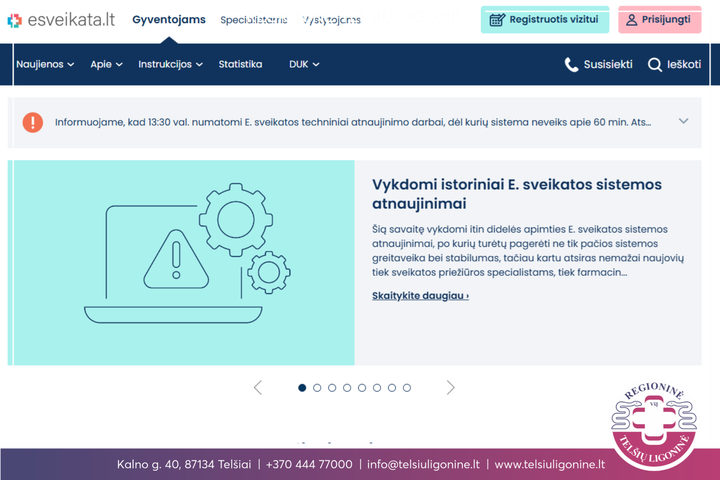This screenshot has width=720, height=480.
Task: Open the DUK dropdown menu
Action: (304, 64)
